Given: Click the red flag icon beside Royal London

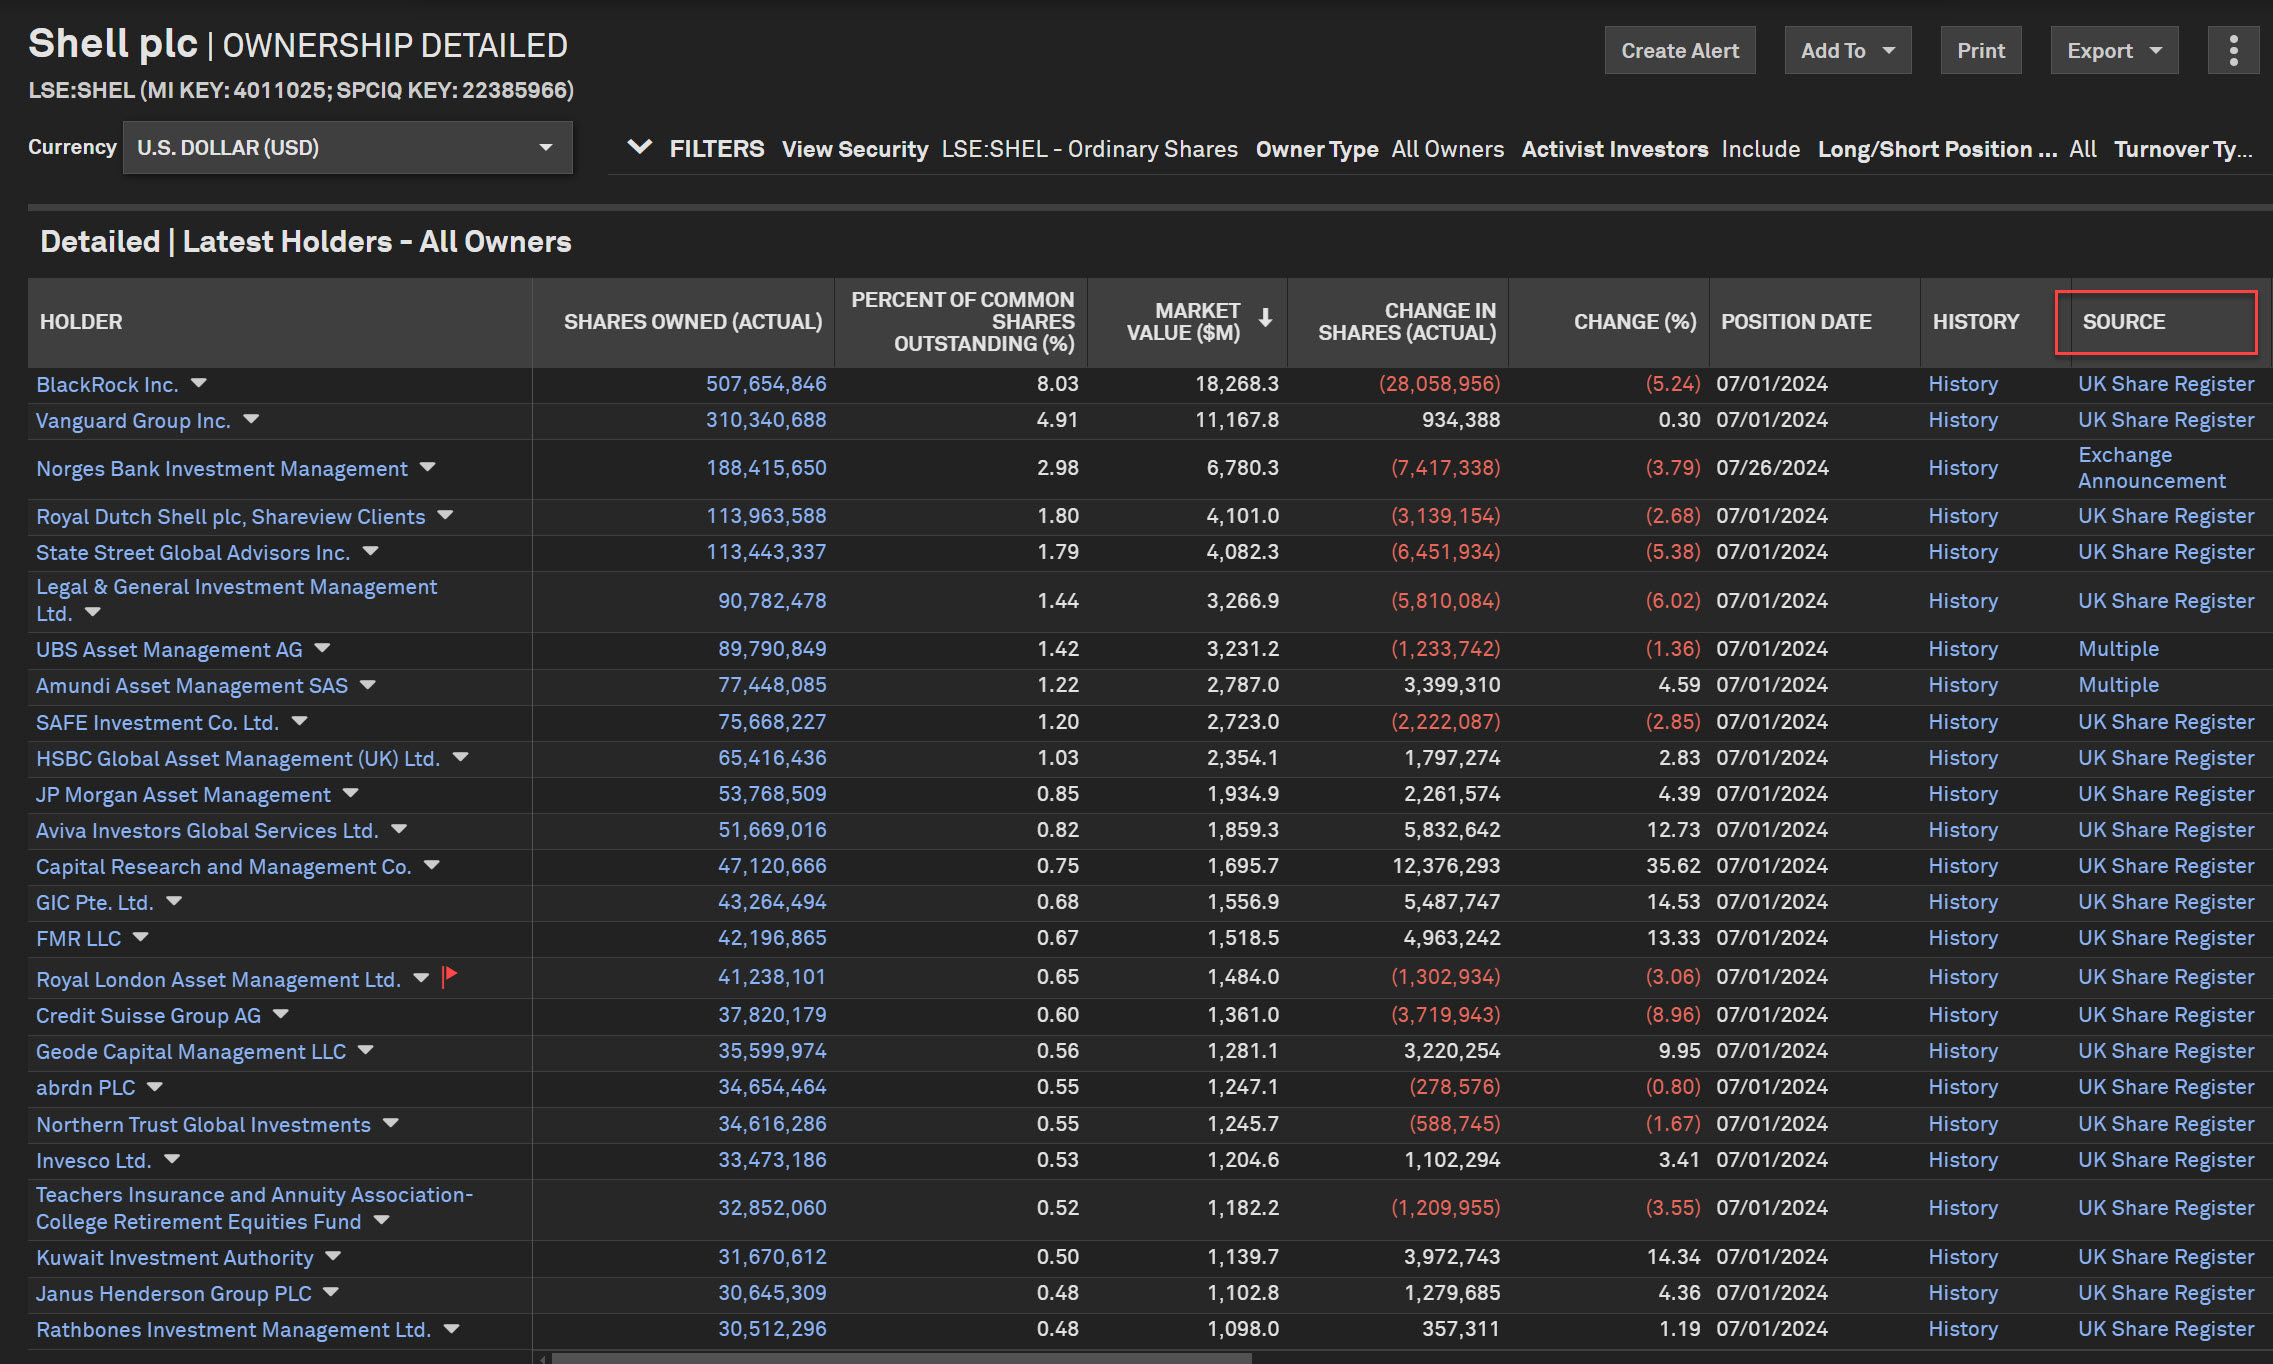Looking at the screenshot, I should pos(449,976).
